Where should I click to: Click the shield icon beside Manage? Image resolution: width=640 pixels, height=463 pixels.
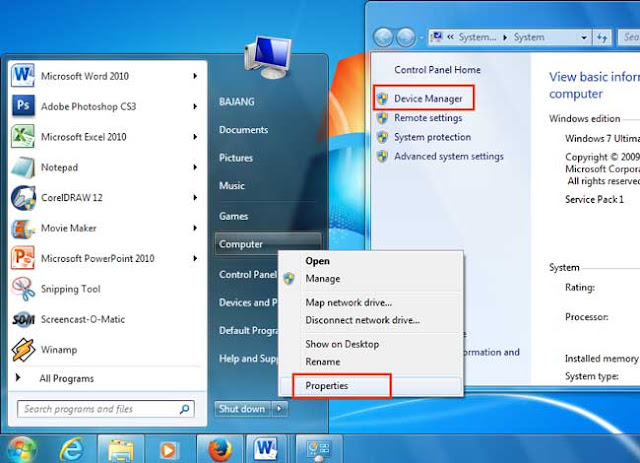click(289, 278)
